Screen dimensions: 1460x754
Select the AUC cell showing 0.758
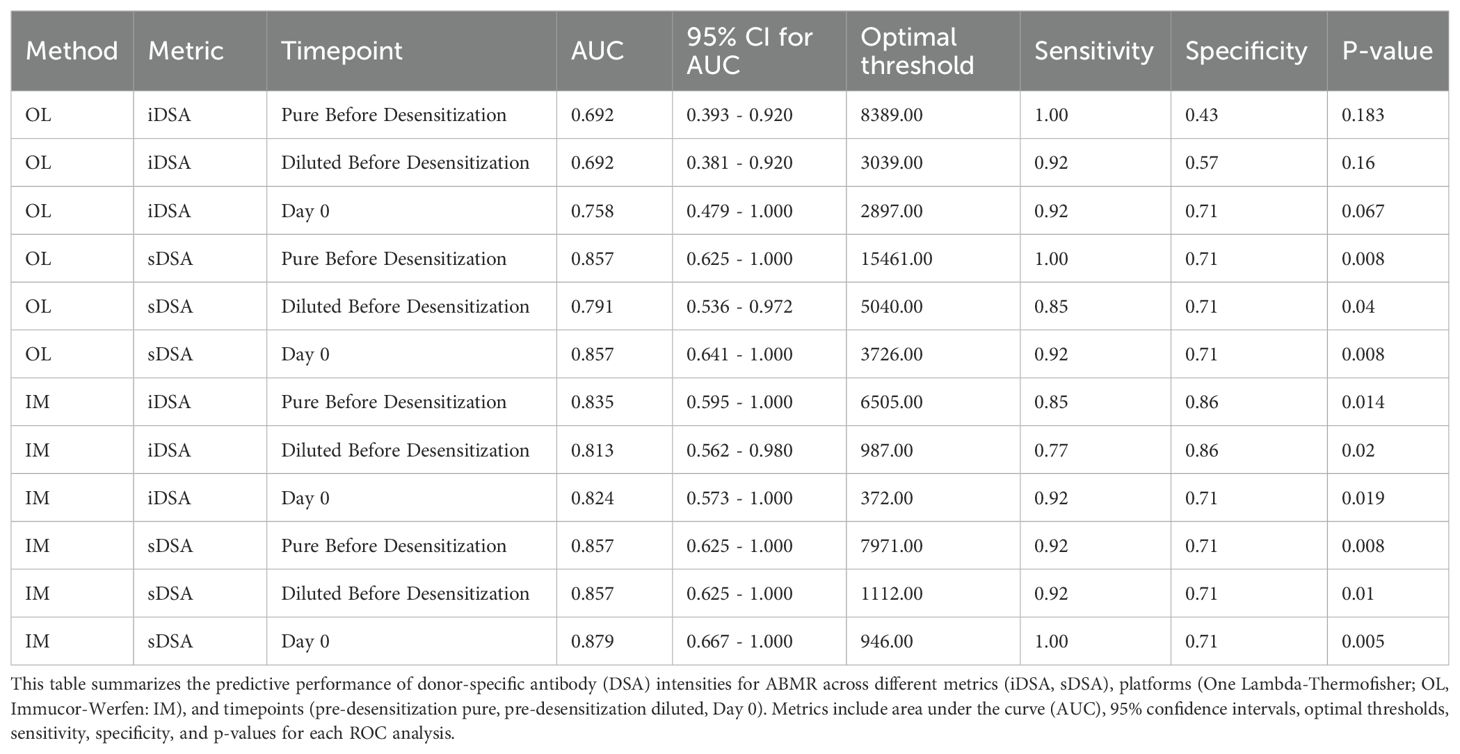click(x=592, y=211)
